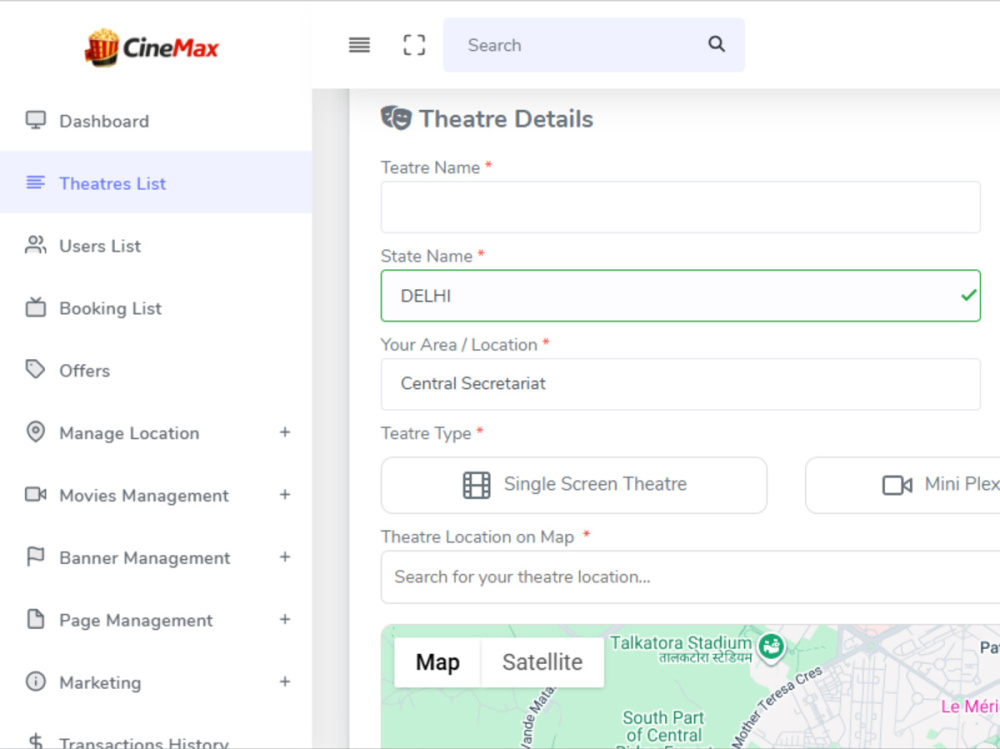Screen dimensions: 1000x749
Task: Click the Manage Location pin icon
Action: pyautogui.click(x=36, y=432)
